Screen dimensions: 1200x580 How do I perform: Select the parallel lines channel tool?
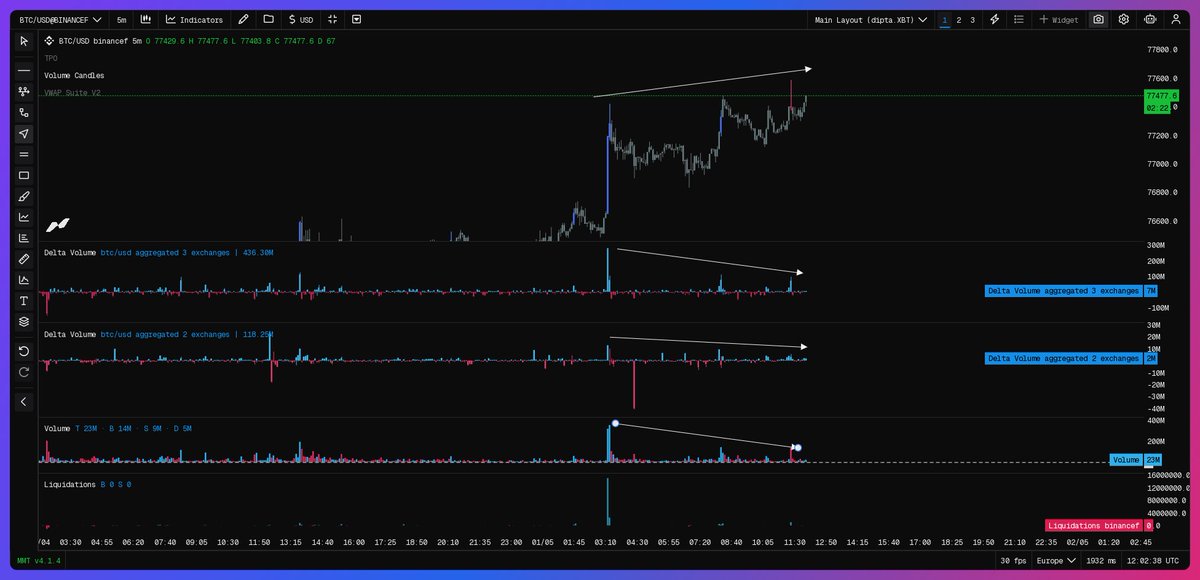[x=24, y=154]
